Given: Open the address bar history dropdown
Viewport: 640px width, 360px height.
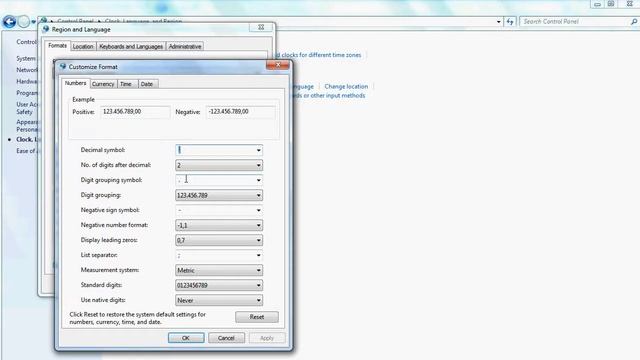Looking at the screenshot, I should click(x=499, y=22).
